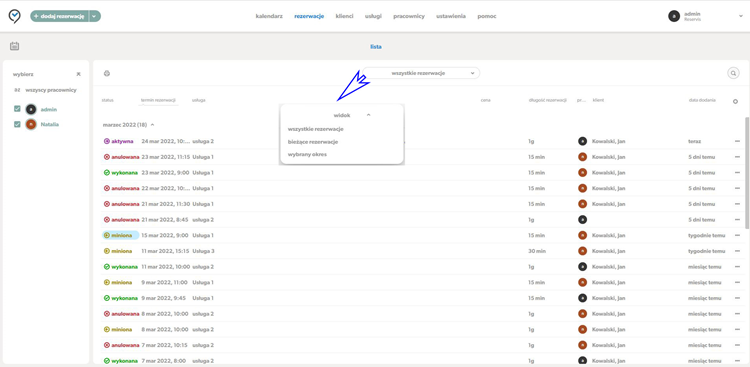Image resolution: width=750 pixels, height=367 pixels.
Task: Select bieżące rezerwacje in widok menu
Action: click(313, 142)
